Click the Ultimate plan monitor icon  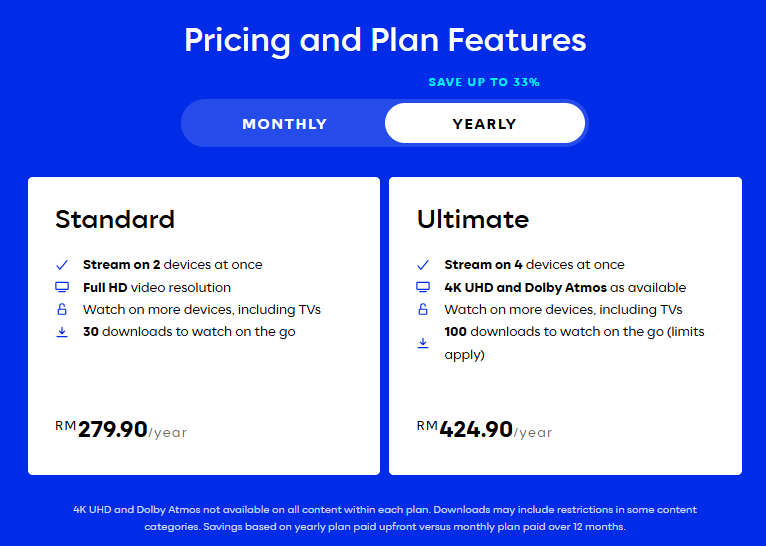423,287
